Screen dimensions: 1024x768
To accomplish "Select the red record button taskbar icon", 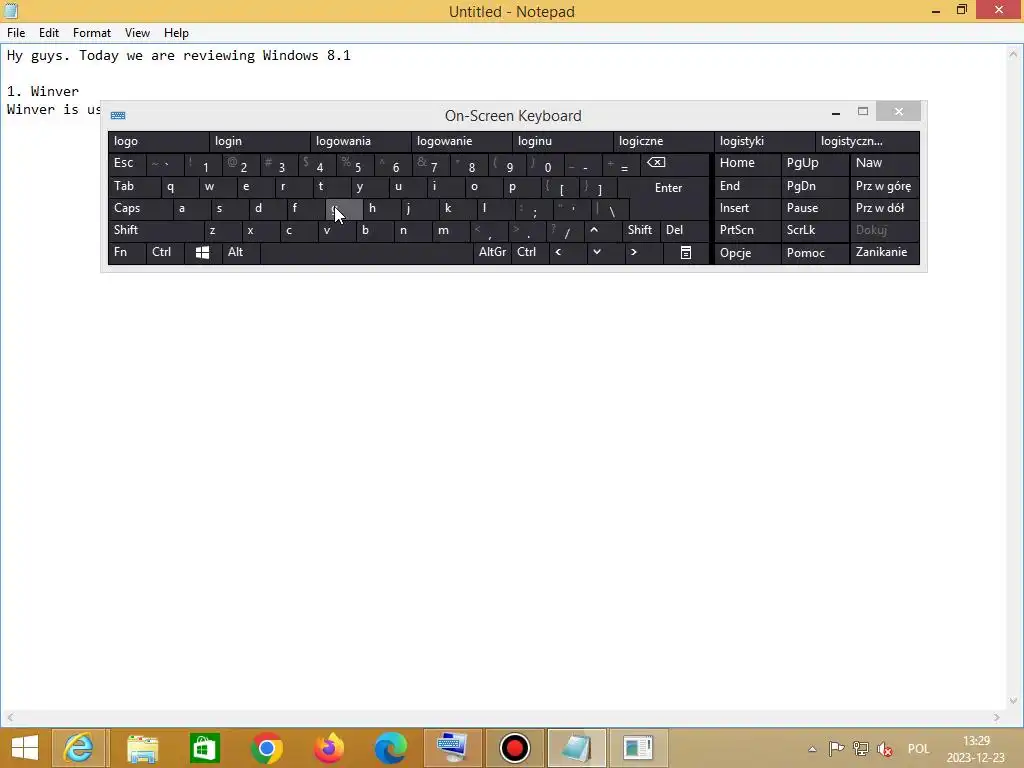I will [x=515, y=748].
